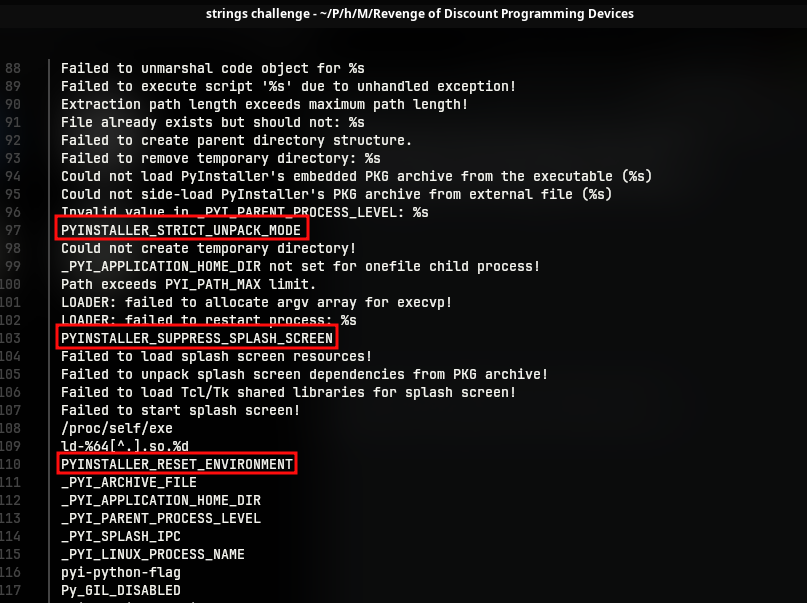807x603 pixels.
Task: Click 'Failed to create parent directory structure.' text
Action: click(x=236, y=140)
